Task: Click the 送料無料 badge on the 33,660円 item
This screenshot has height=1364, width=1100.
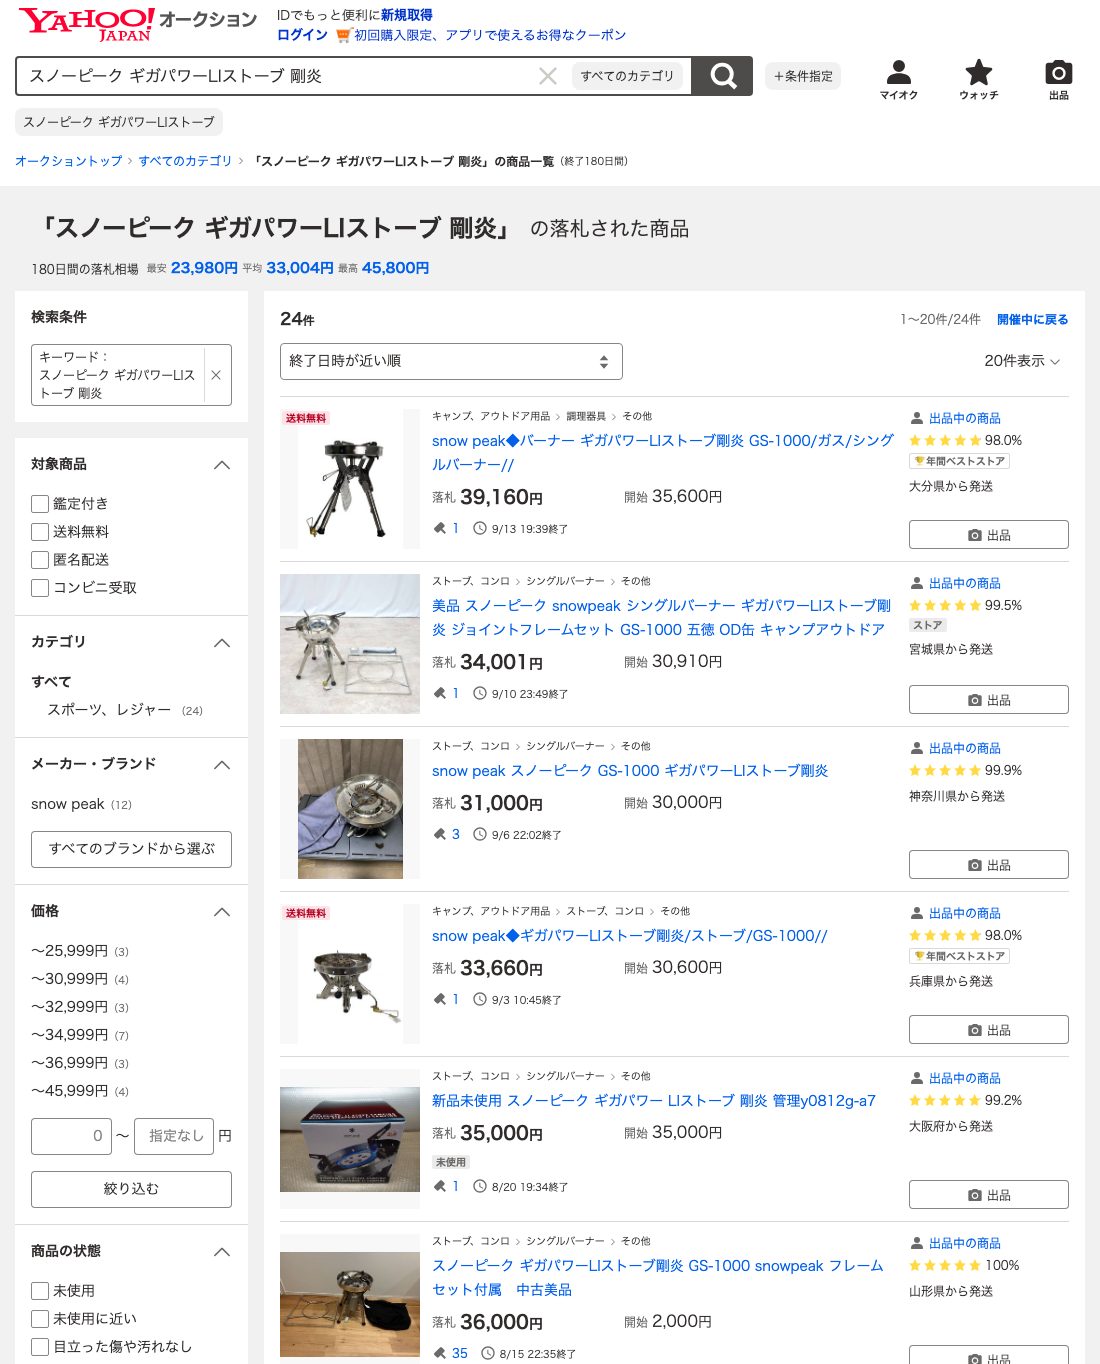Action: point(306,913)
